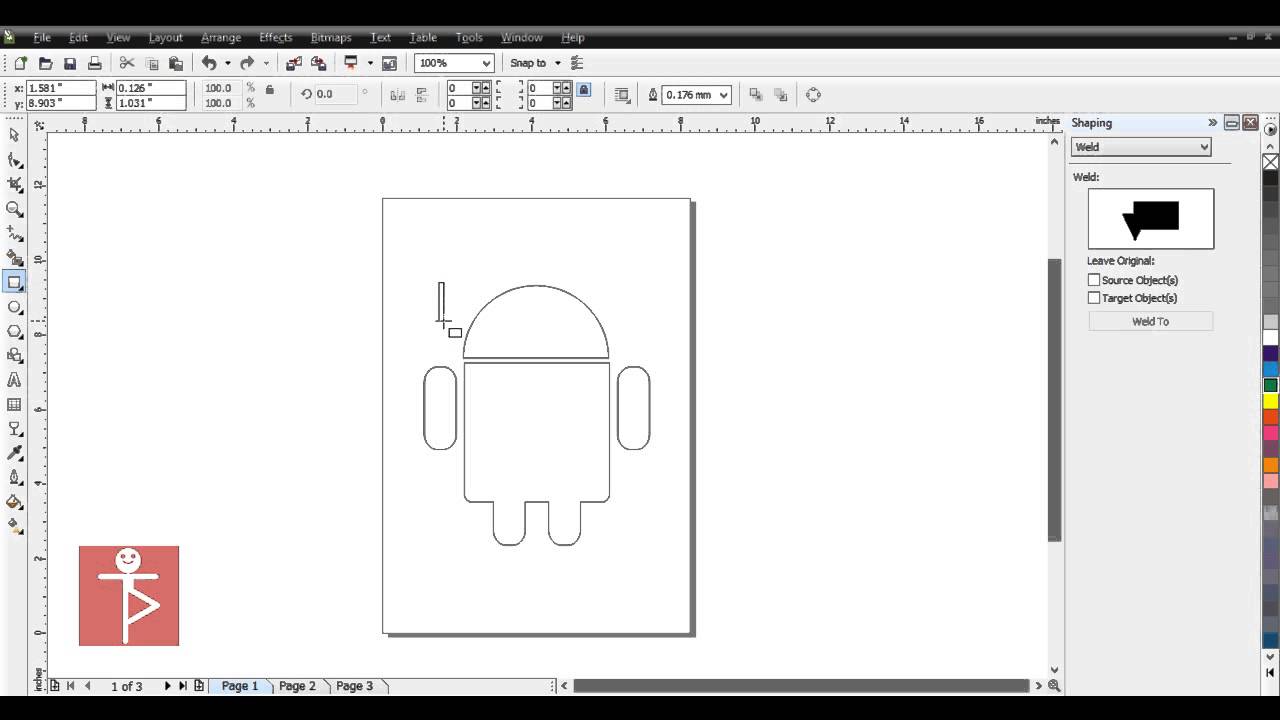Select the Outline pen tool
1280x720 pixels.
pyautogui.click(x=14, y=478)
